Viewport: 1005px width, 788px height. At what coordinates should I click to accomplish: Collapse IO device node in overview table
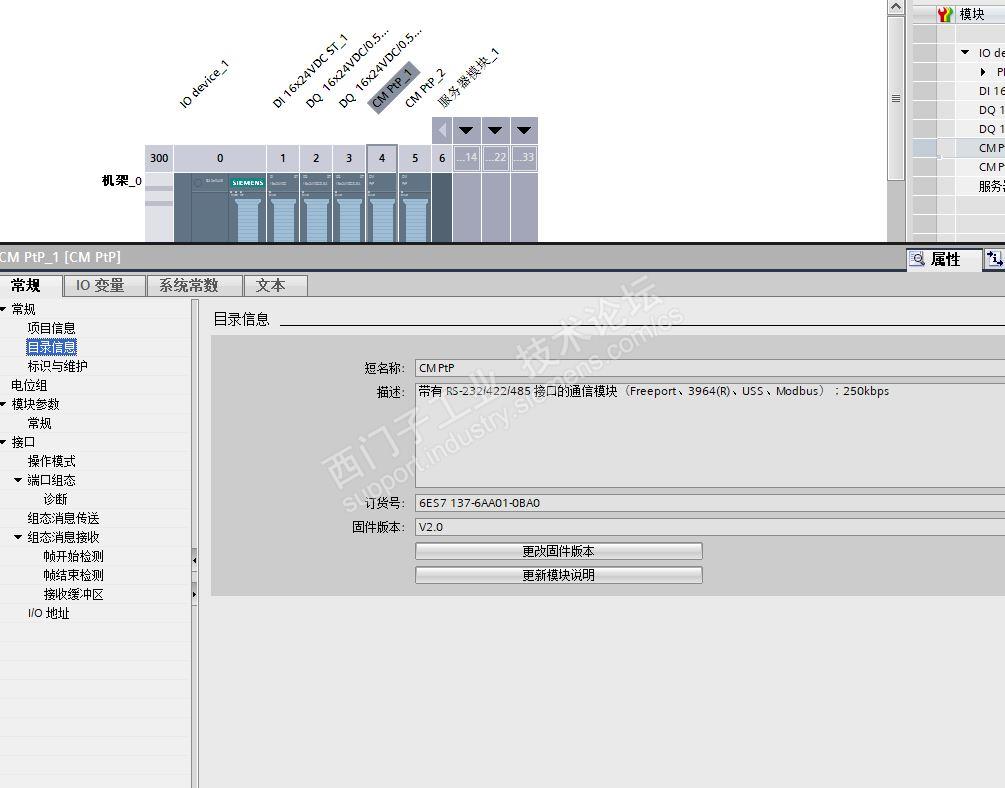[965, 53]
